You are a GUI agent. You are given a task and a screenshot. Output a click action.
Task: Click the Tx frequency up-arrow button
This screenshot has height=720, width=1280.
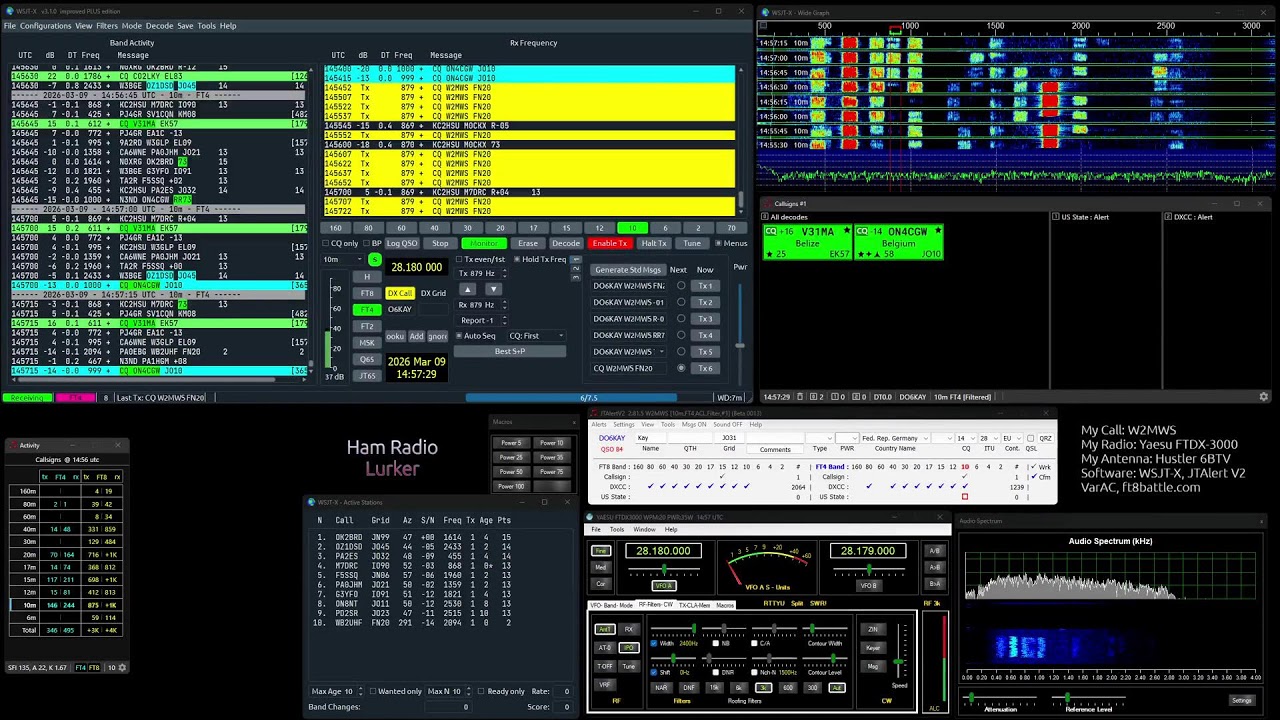pyautogui.click(x=467, y=289)
